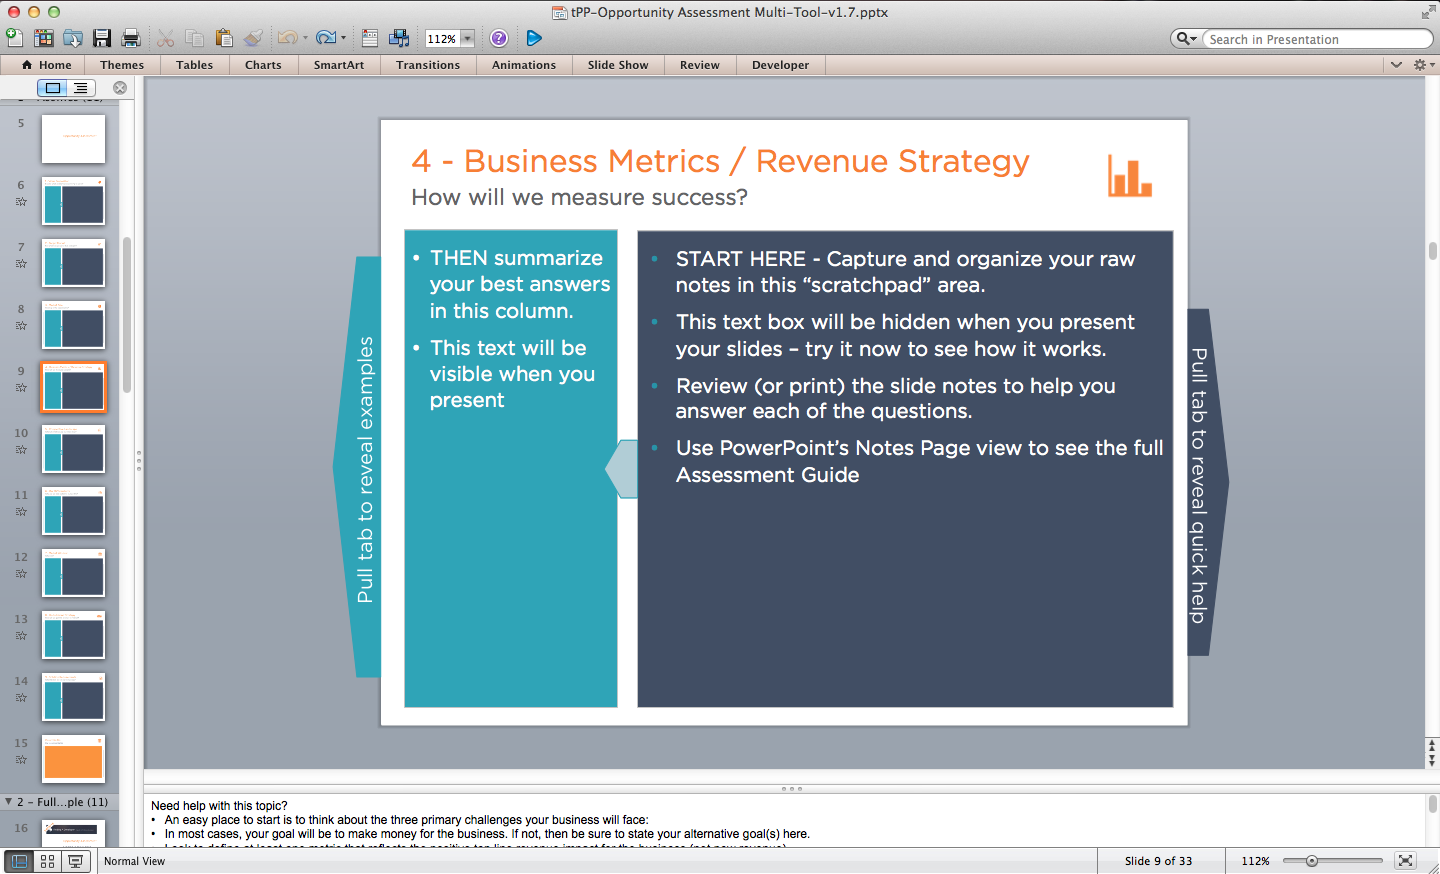Open the redo history dropdown arrow
Viewport: 1440px width, 874px height.
pyautogui.click(x=343, y=38)
